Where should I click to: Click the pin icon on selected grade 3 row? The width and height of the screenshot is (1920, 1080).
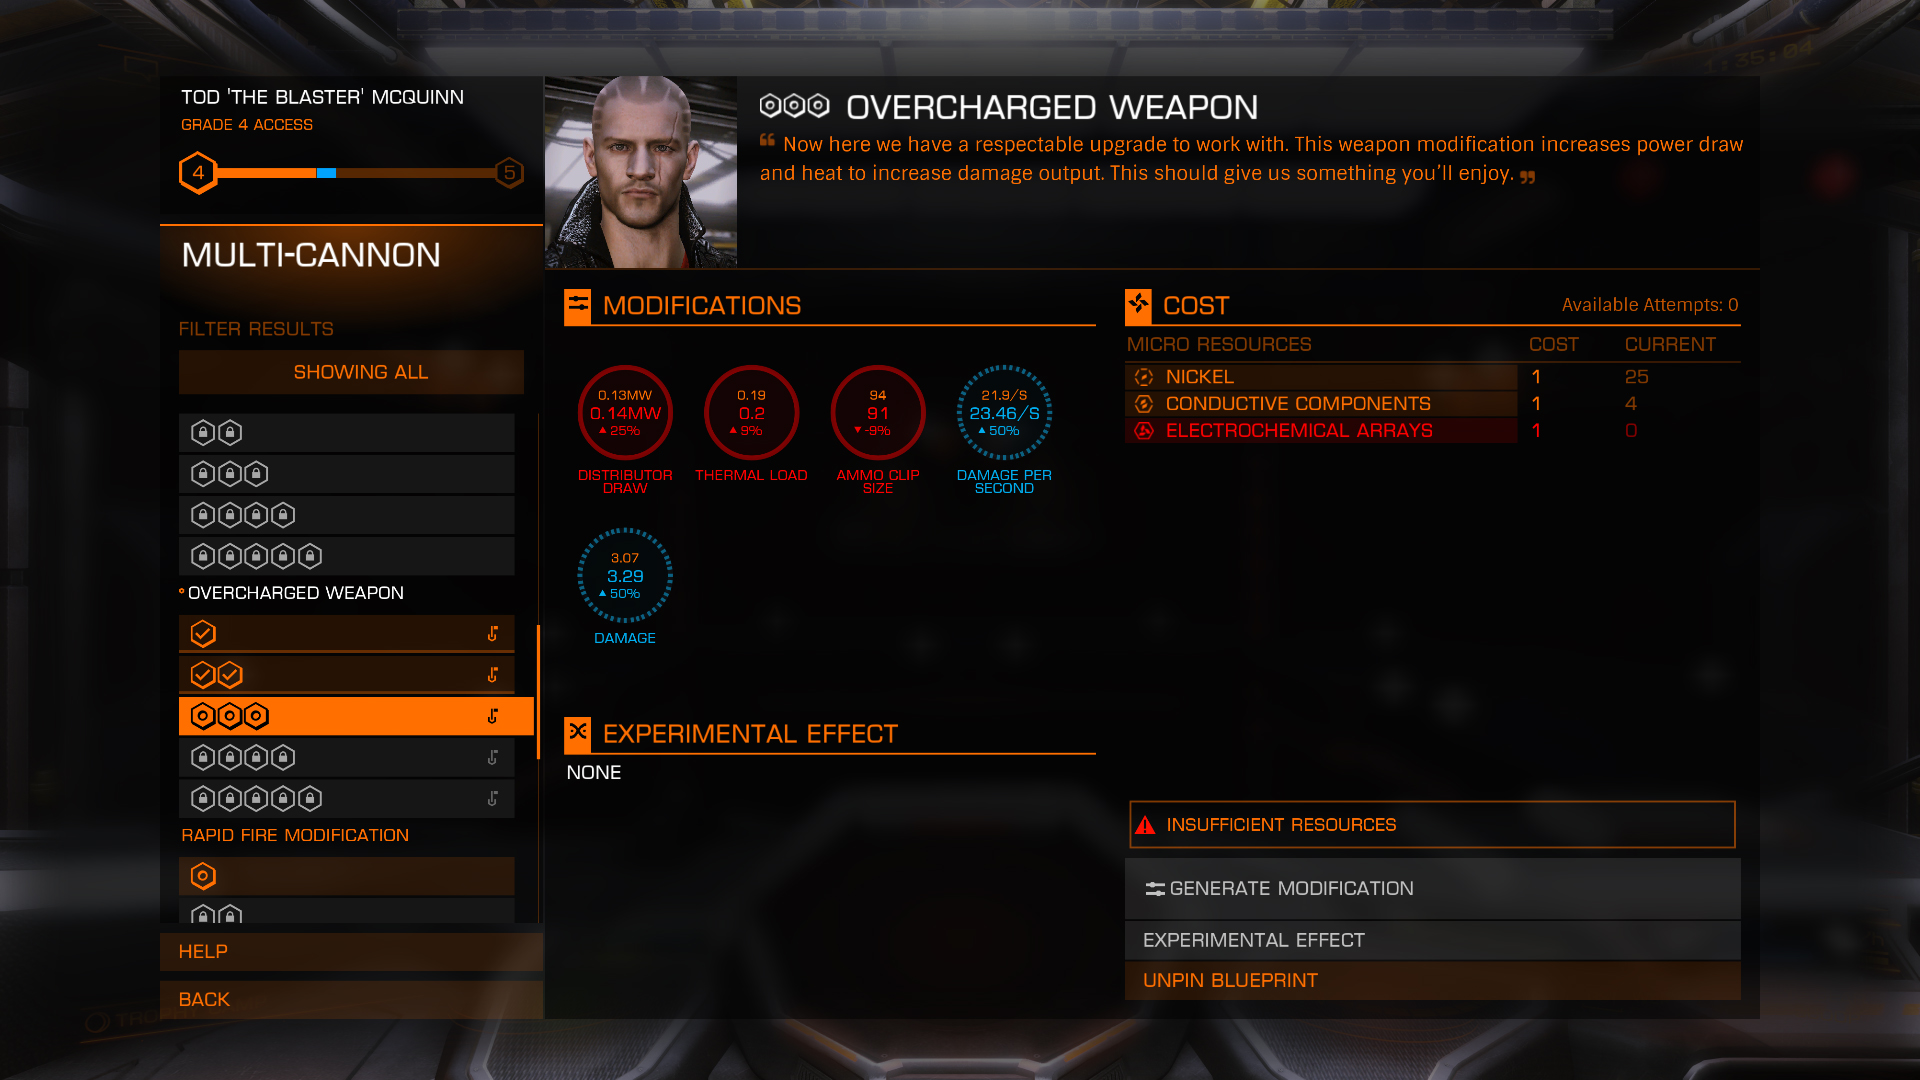pos(492,716)
